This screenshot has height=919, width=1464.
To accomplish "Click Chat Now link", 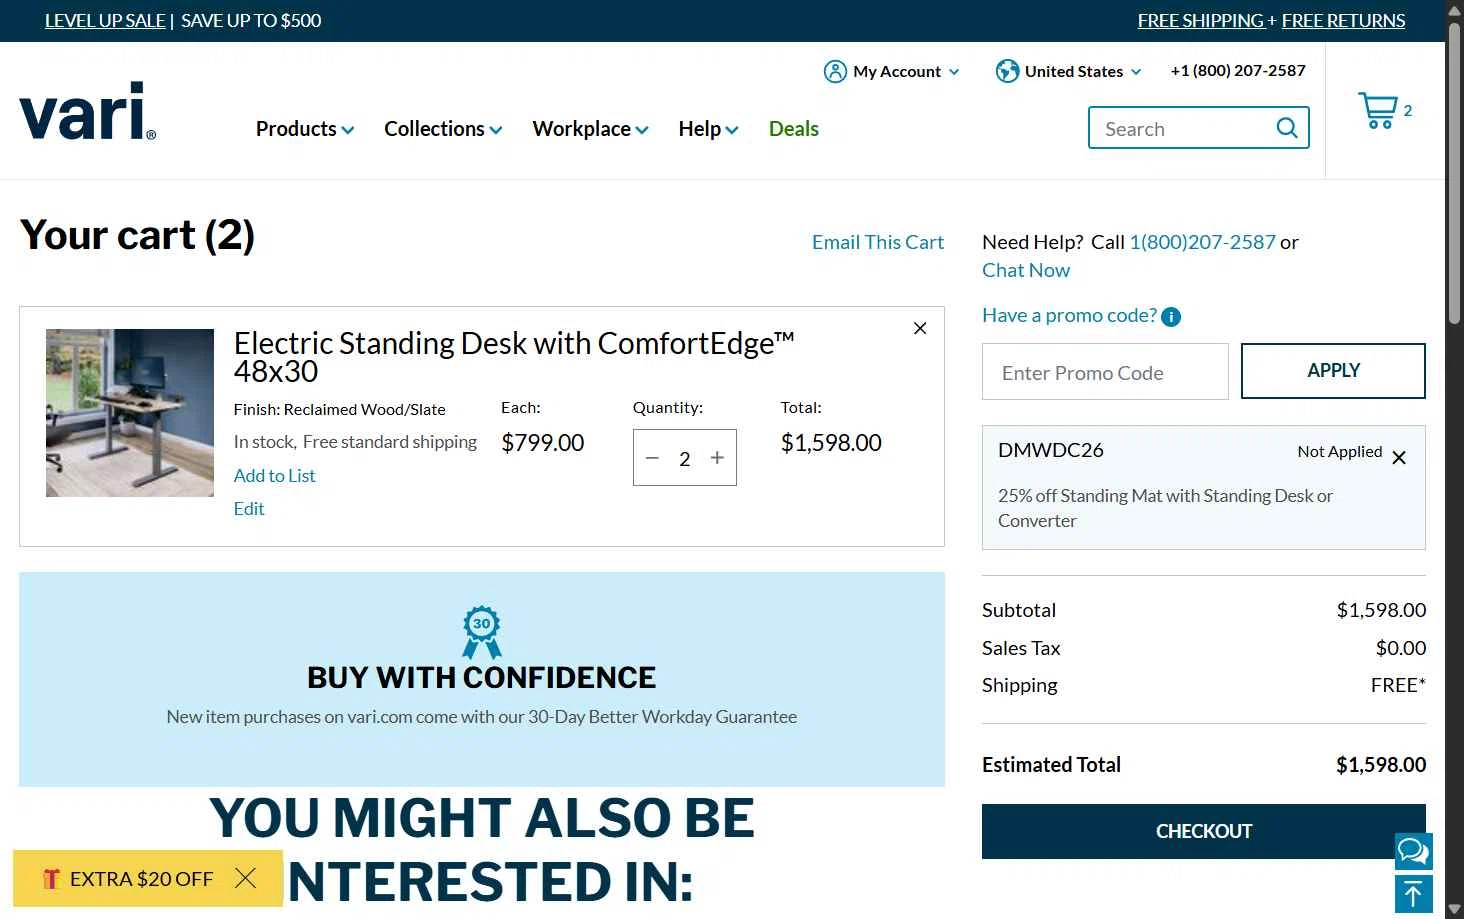I will pos(1026,270).
